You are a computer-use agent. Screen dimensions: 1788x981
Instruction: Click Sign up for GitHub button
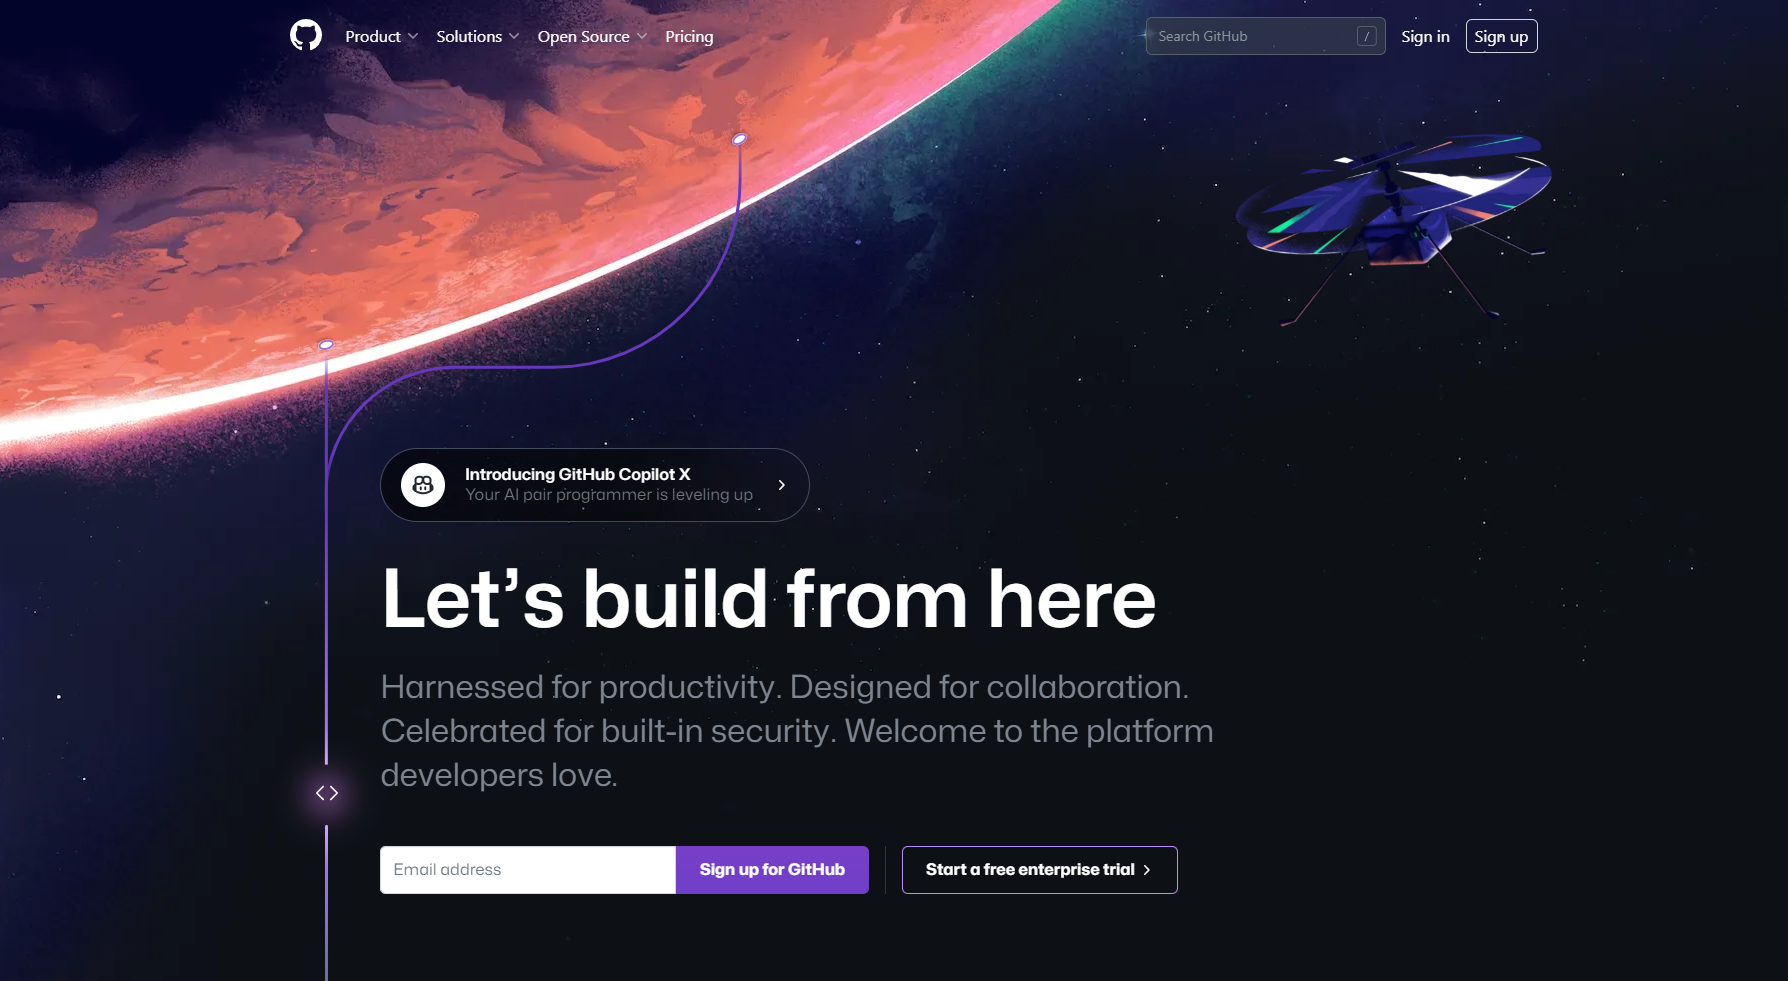[x=772, y=870]
